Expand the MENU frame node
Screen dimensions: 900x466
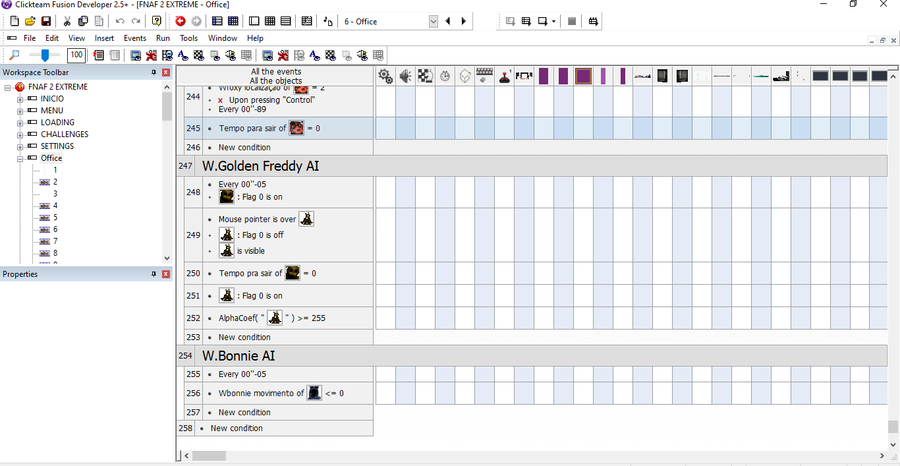pos(21,111)
